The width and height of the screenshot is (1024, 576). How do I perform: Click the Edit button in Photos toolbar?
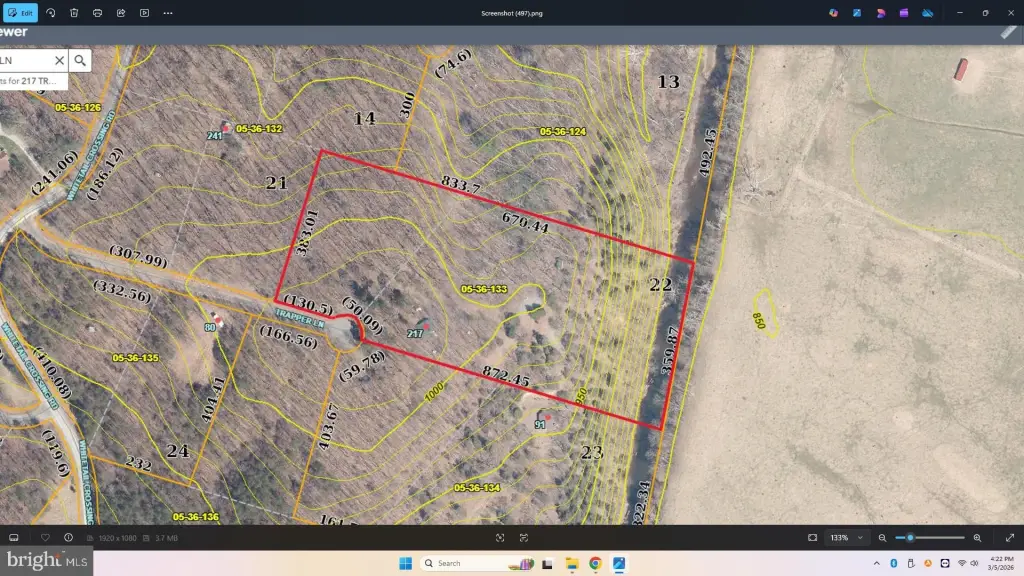pos(20,13)
